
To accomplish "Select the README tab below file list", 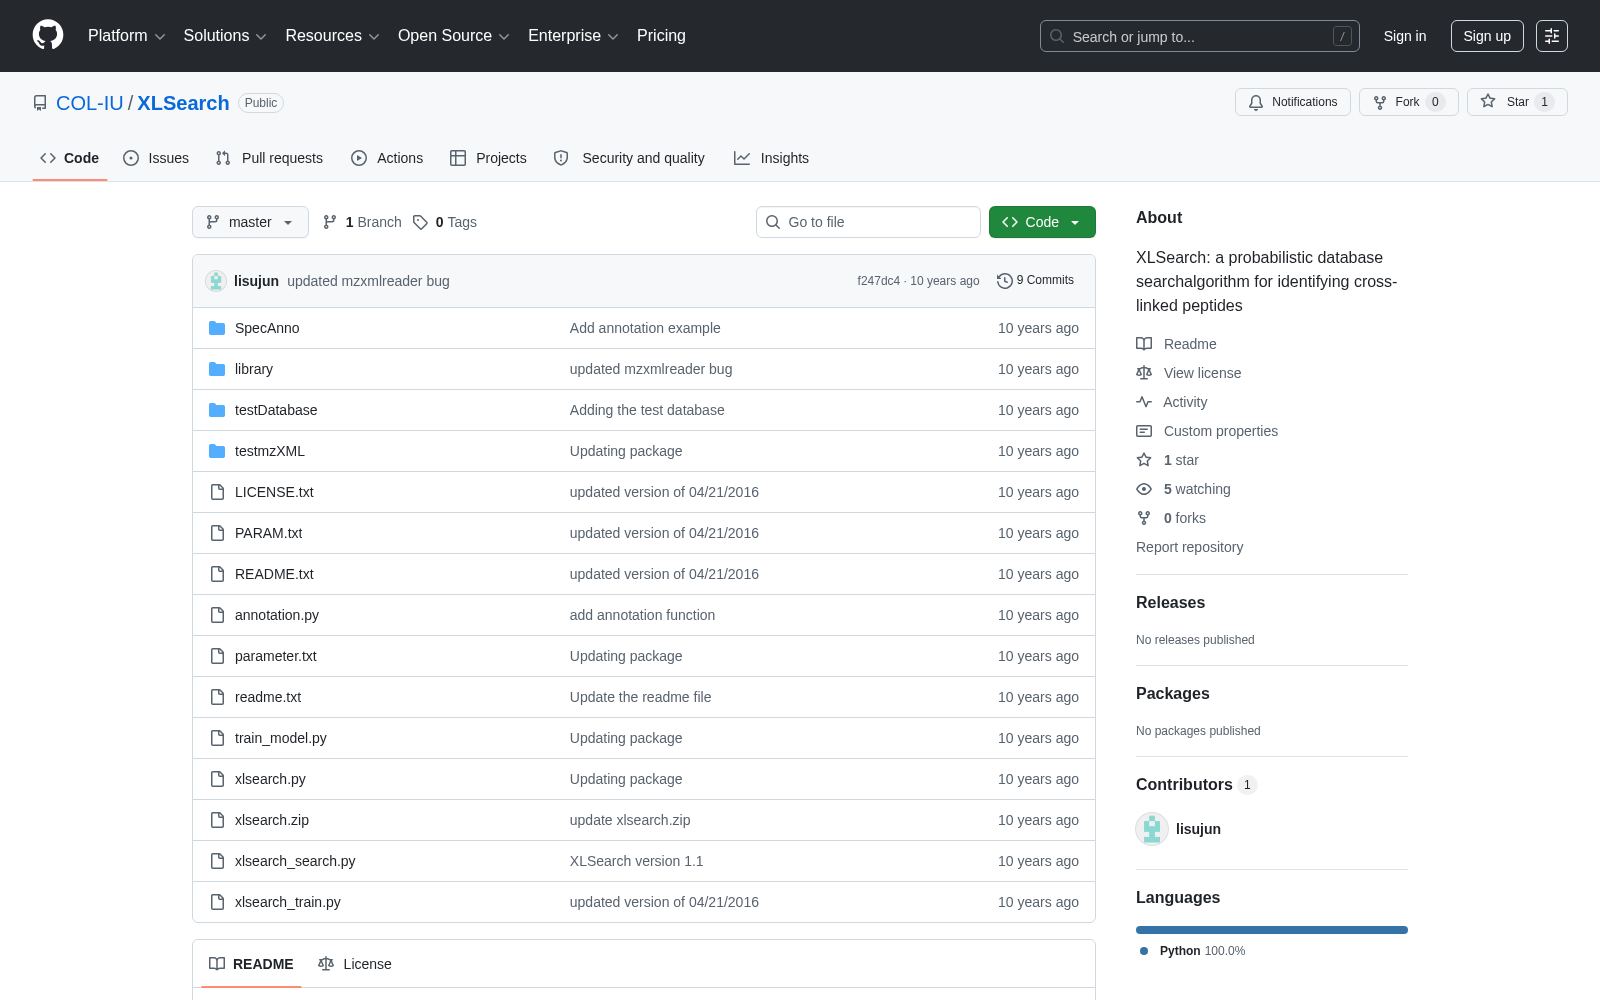I will pos(251,964).
